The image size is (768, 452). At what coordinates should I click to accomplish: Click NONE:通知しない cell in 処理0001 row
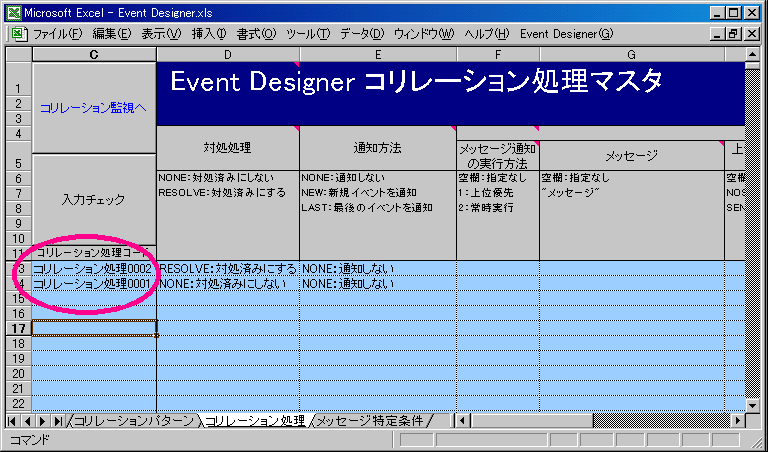point(378,284)
